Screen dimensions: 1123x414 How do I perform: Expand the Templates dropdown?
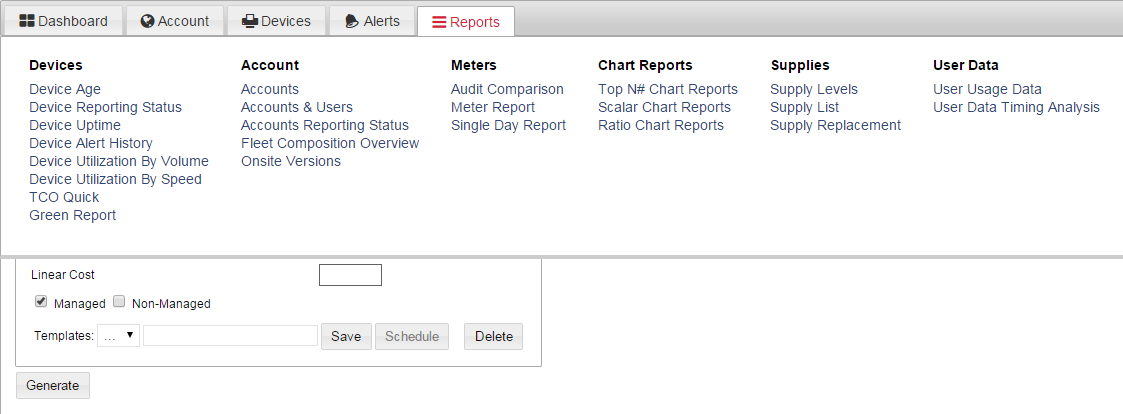click(119, 335)
